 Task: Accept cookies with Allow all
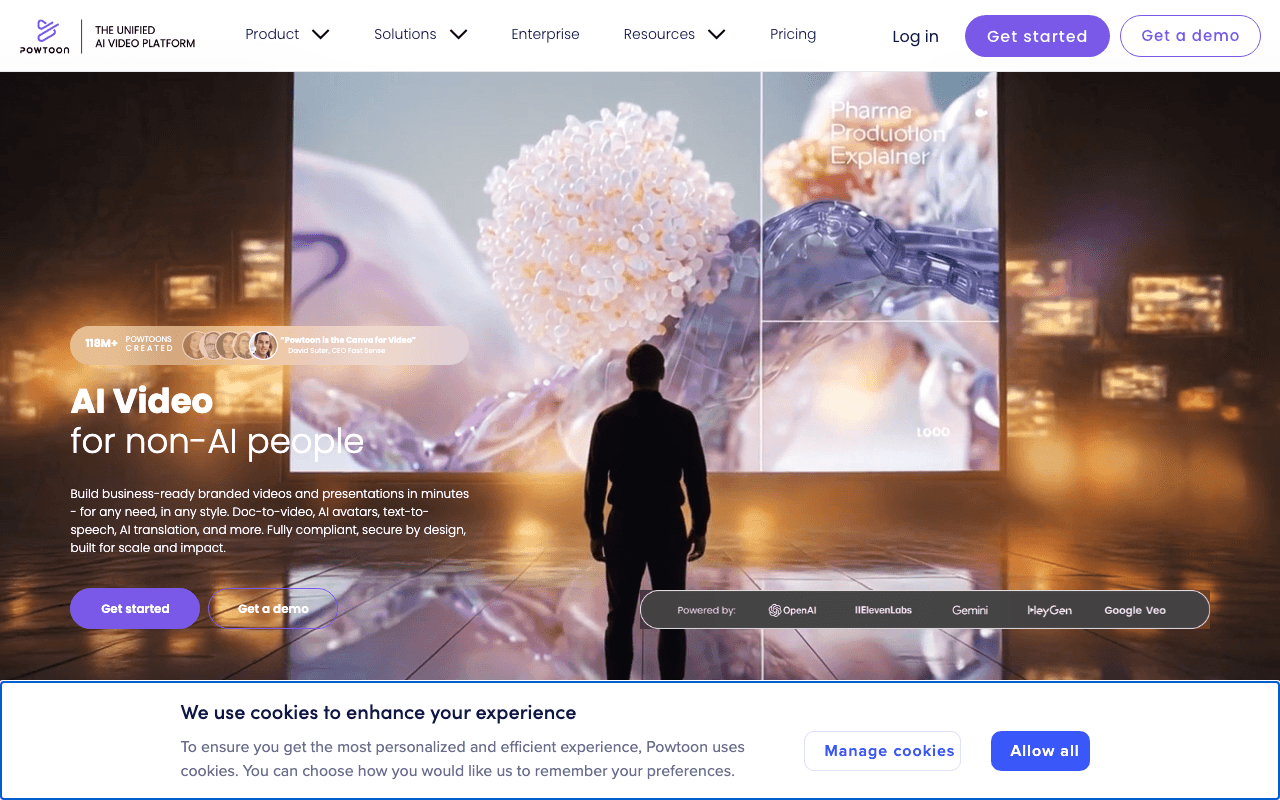(1040, 751)
